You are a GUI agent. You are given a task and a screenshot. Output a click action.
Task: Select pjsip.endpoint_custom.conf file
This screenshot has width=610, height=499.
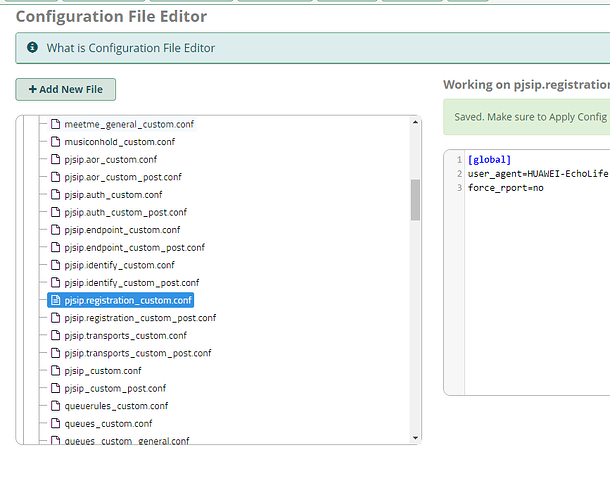click(122, 230)
